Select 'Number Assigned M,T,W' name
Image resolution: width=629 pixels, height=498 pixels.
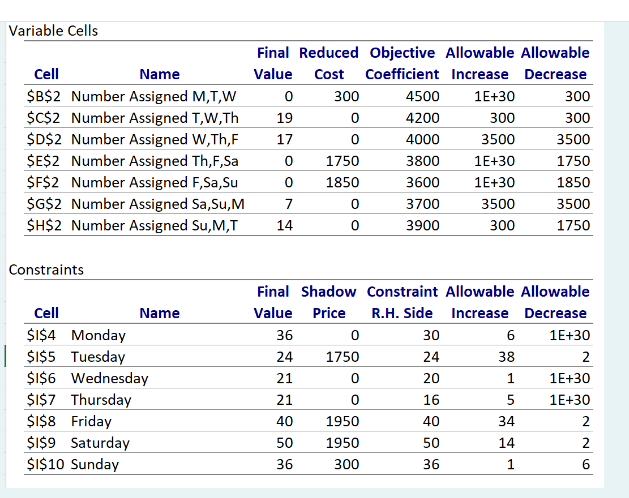[154, 96]
